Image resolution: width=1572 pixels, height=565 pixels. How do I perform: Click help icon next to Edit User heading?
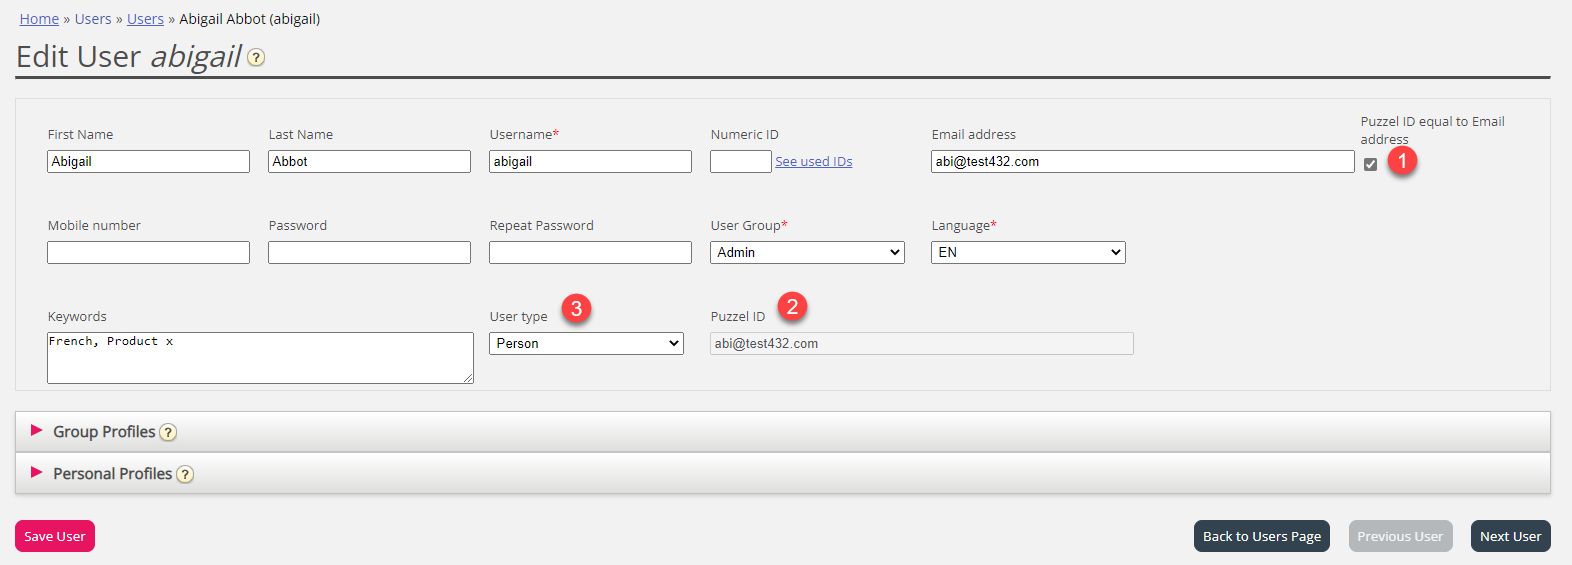(256, 58)
